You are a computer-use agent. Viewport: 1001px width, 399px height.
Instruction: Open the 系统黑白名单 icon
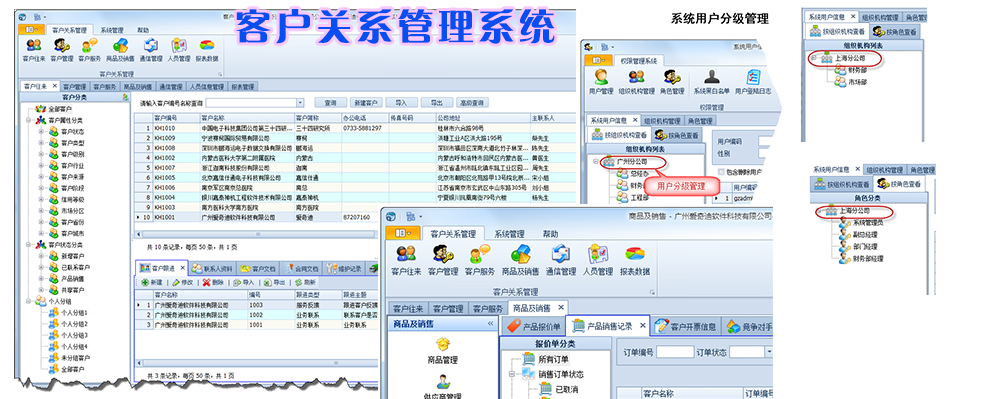tap(711, 82)
